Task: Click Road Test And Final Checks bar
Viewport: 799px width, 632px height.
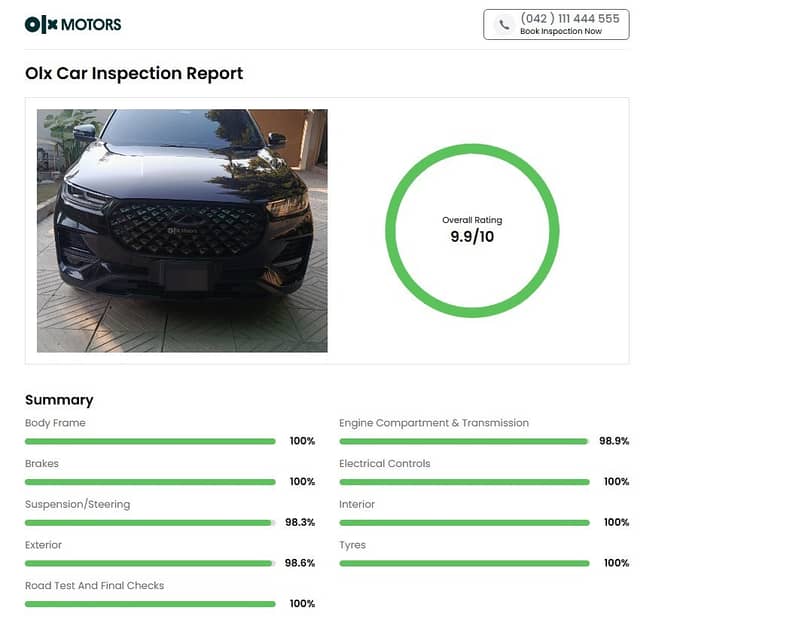Action: [x=150, y=604]
